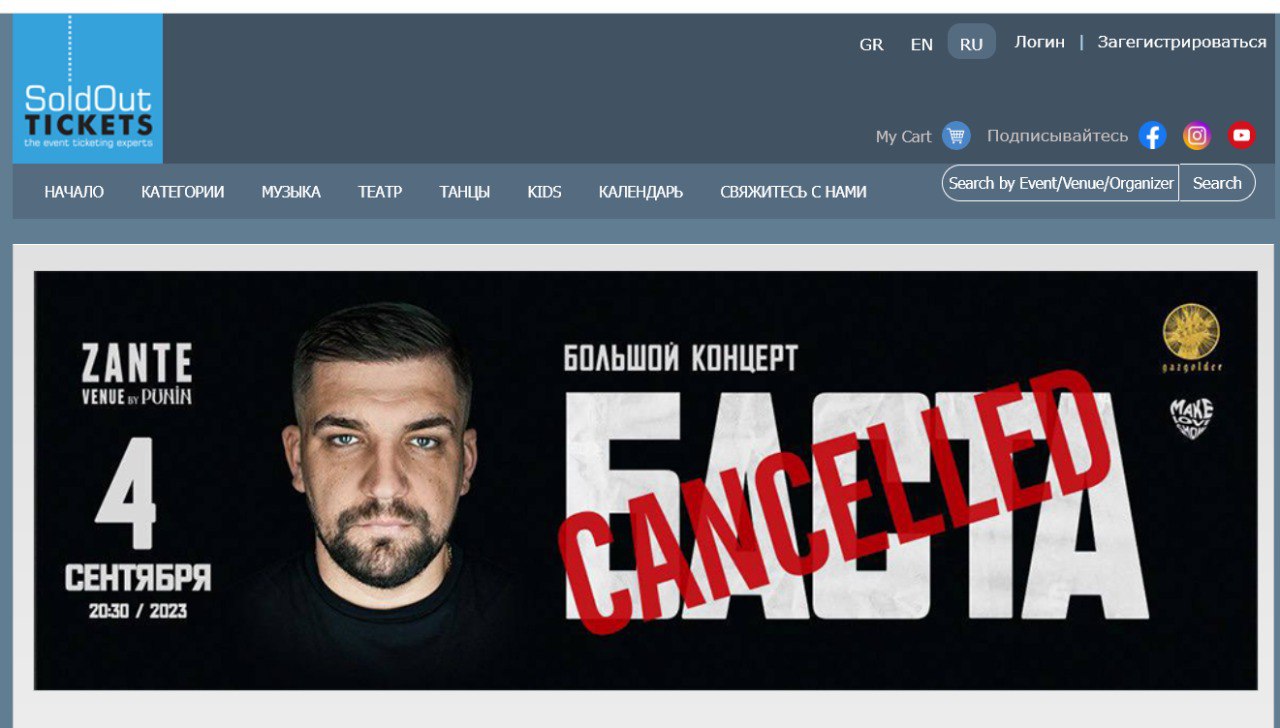Focus the Search by Event/Venue/Organizer field
The image size is (1280, 728).
(x=1061, y=183)
